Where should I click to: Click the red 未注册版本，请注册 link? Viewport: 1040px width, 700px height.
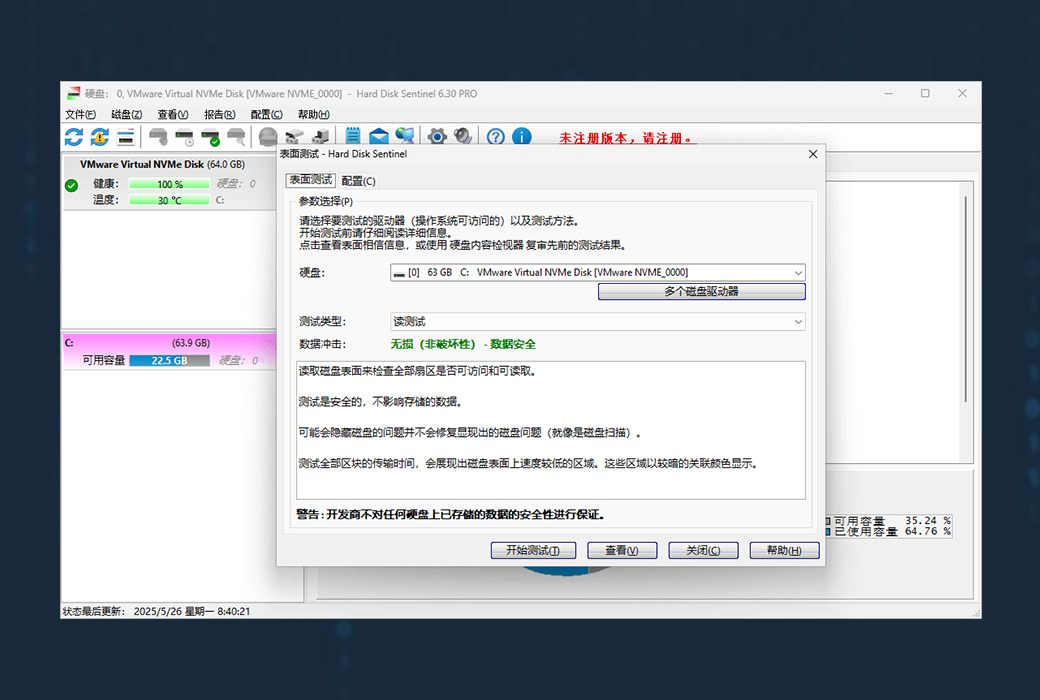627,138
